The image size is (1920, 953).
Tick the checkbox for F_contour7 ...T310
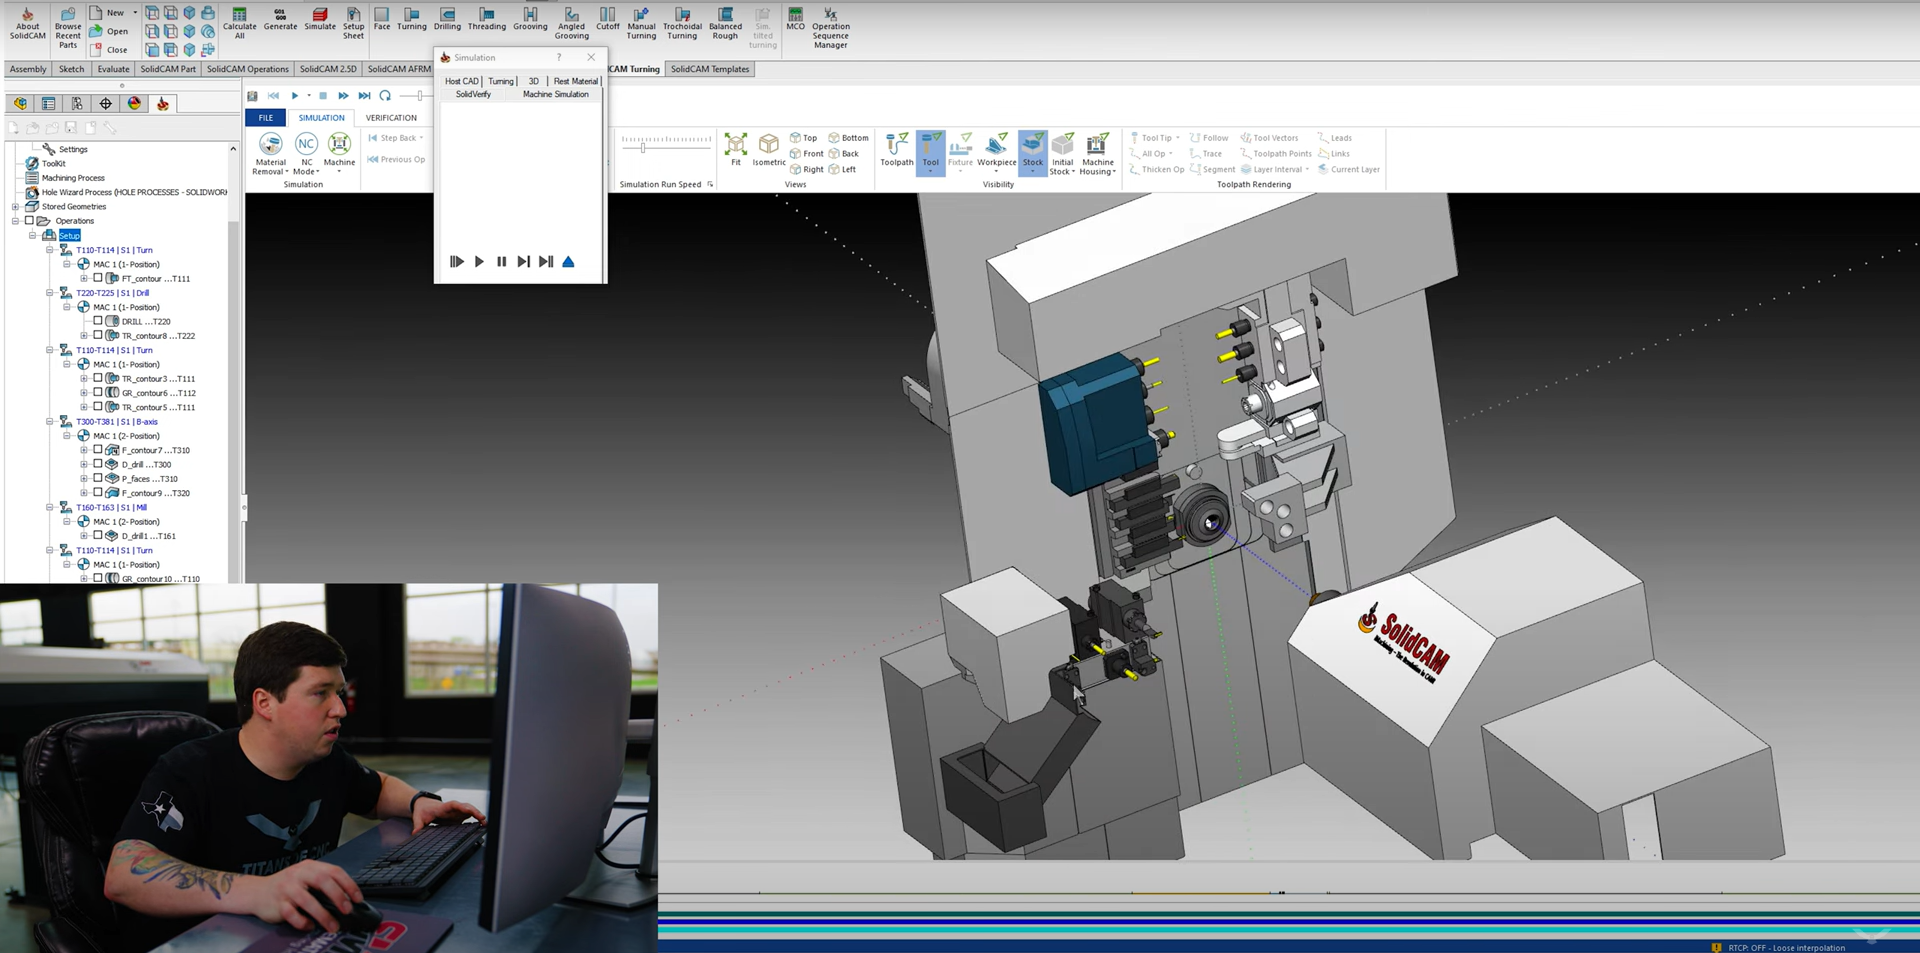(98, 450)
